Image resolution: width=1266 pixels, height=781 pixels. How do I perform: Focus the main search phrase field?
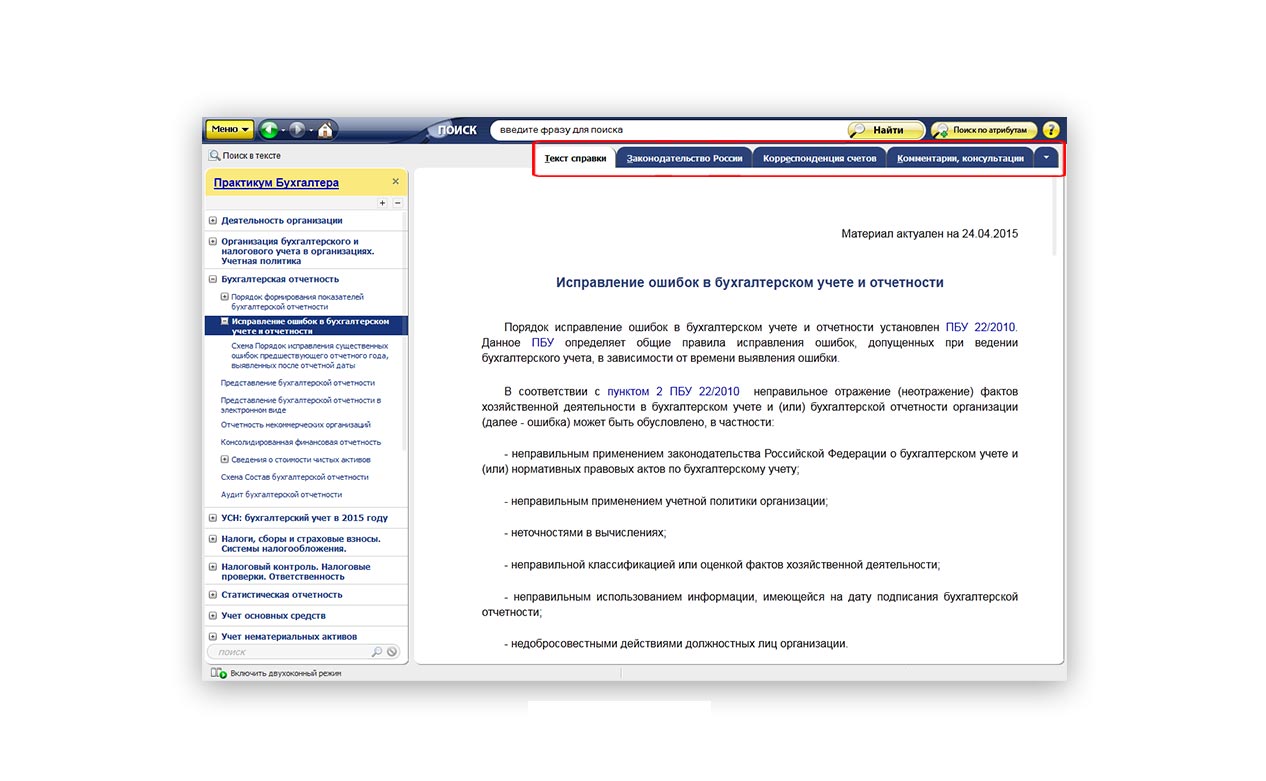coord(668,130)
